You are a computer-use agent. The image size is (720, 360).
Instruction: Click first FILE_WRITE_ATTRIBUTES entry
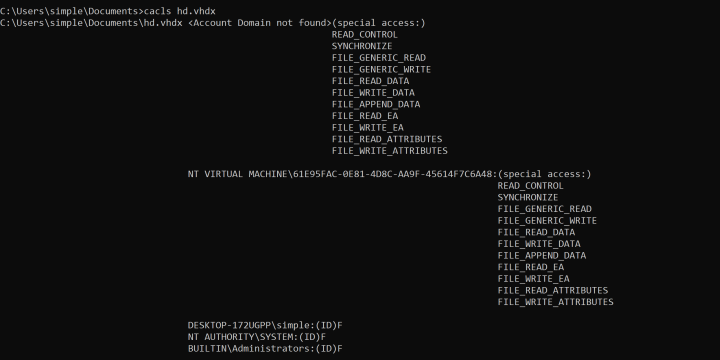pos(390,151)
